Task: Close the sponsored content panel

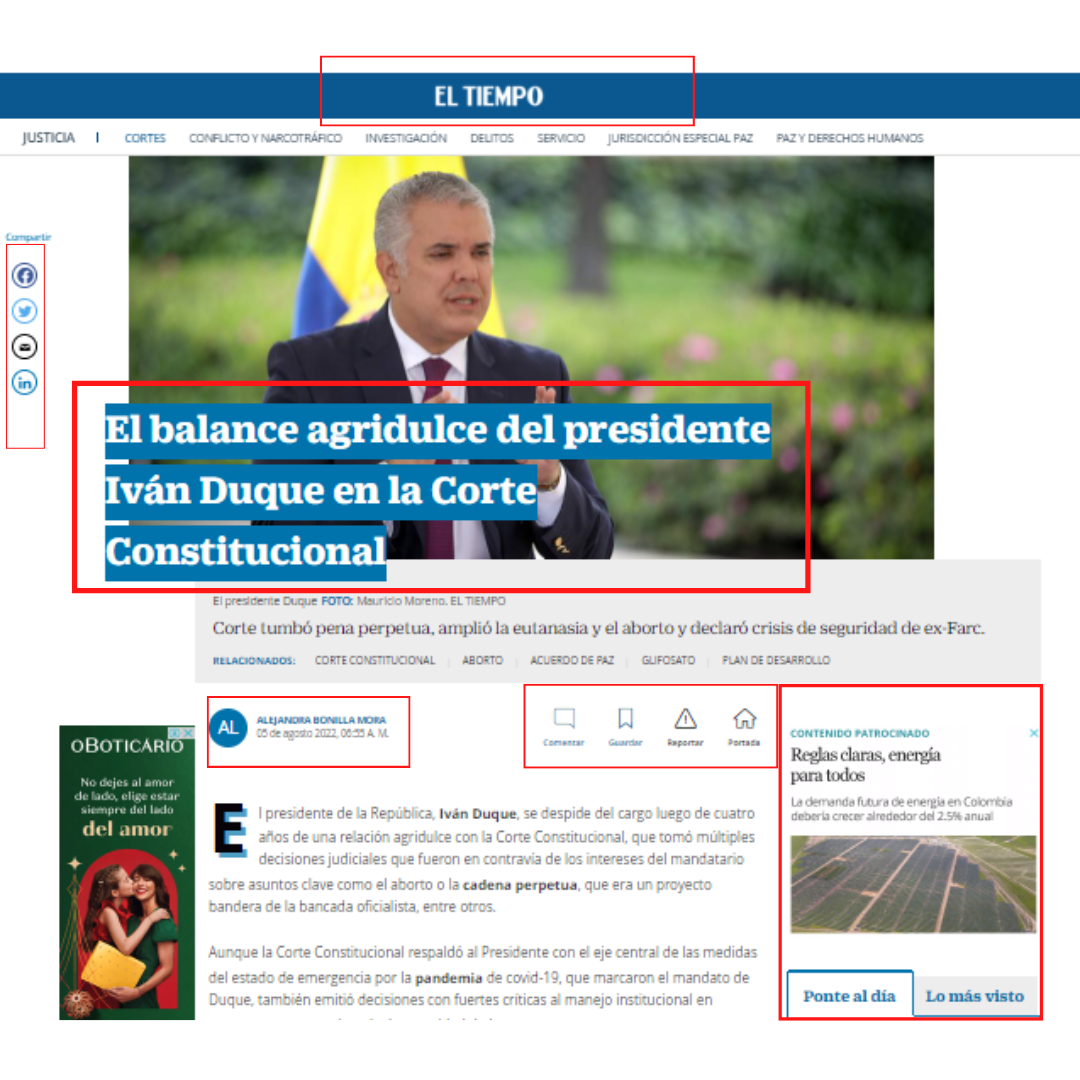Action: point(1033,733)
